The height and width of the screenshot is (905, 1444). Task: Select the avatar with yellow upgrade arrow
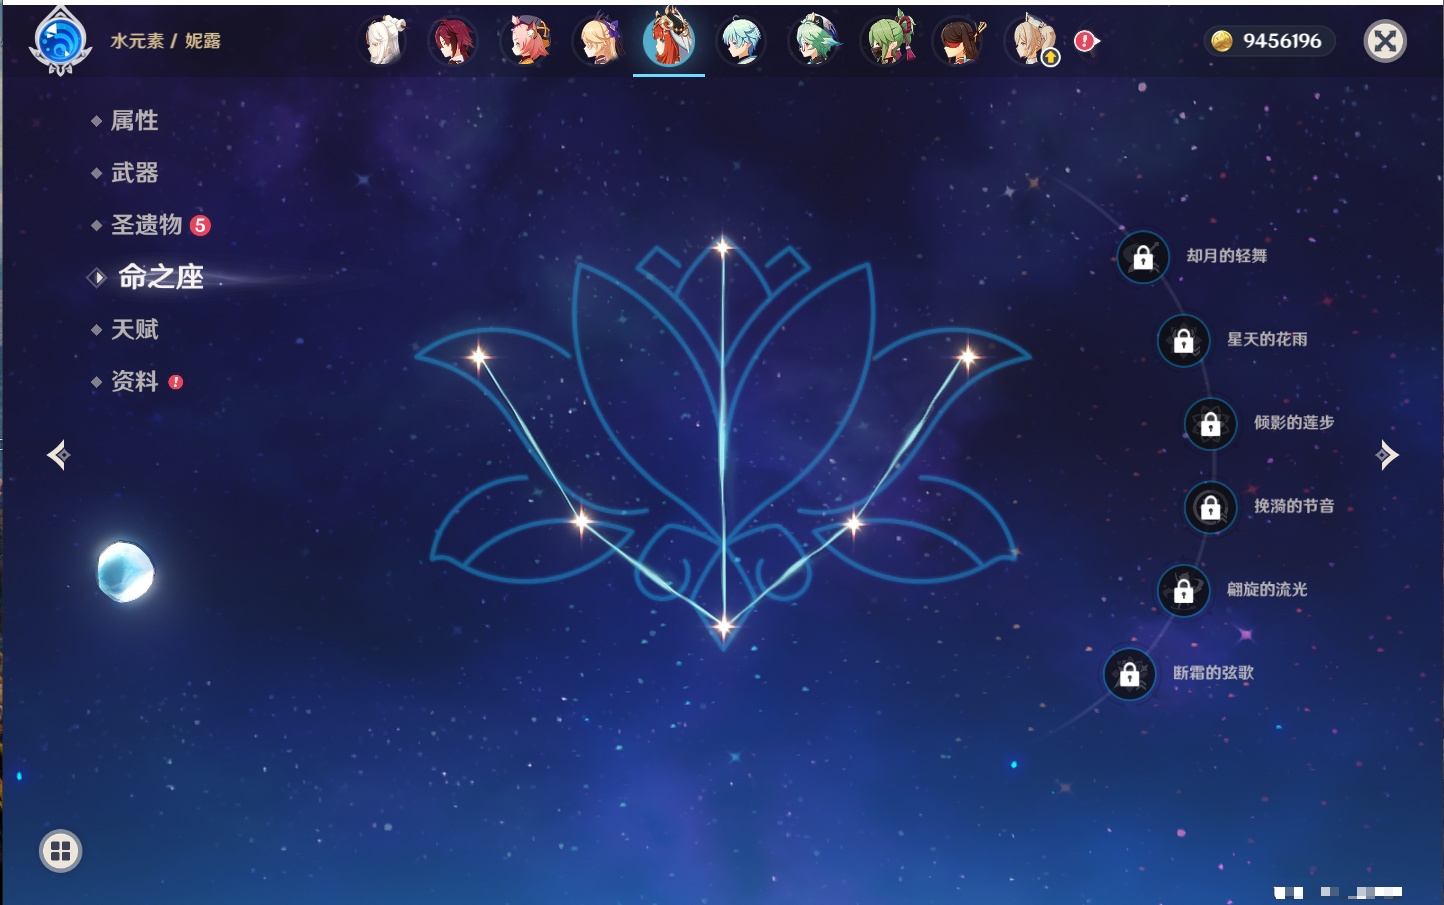(x=1032, y=41)
